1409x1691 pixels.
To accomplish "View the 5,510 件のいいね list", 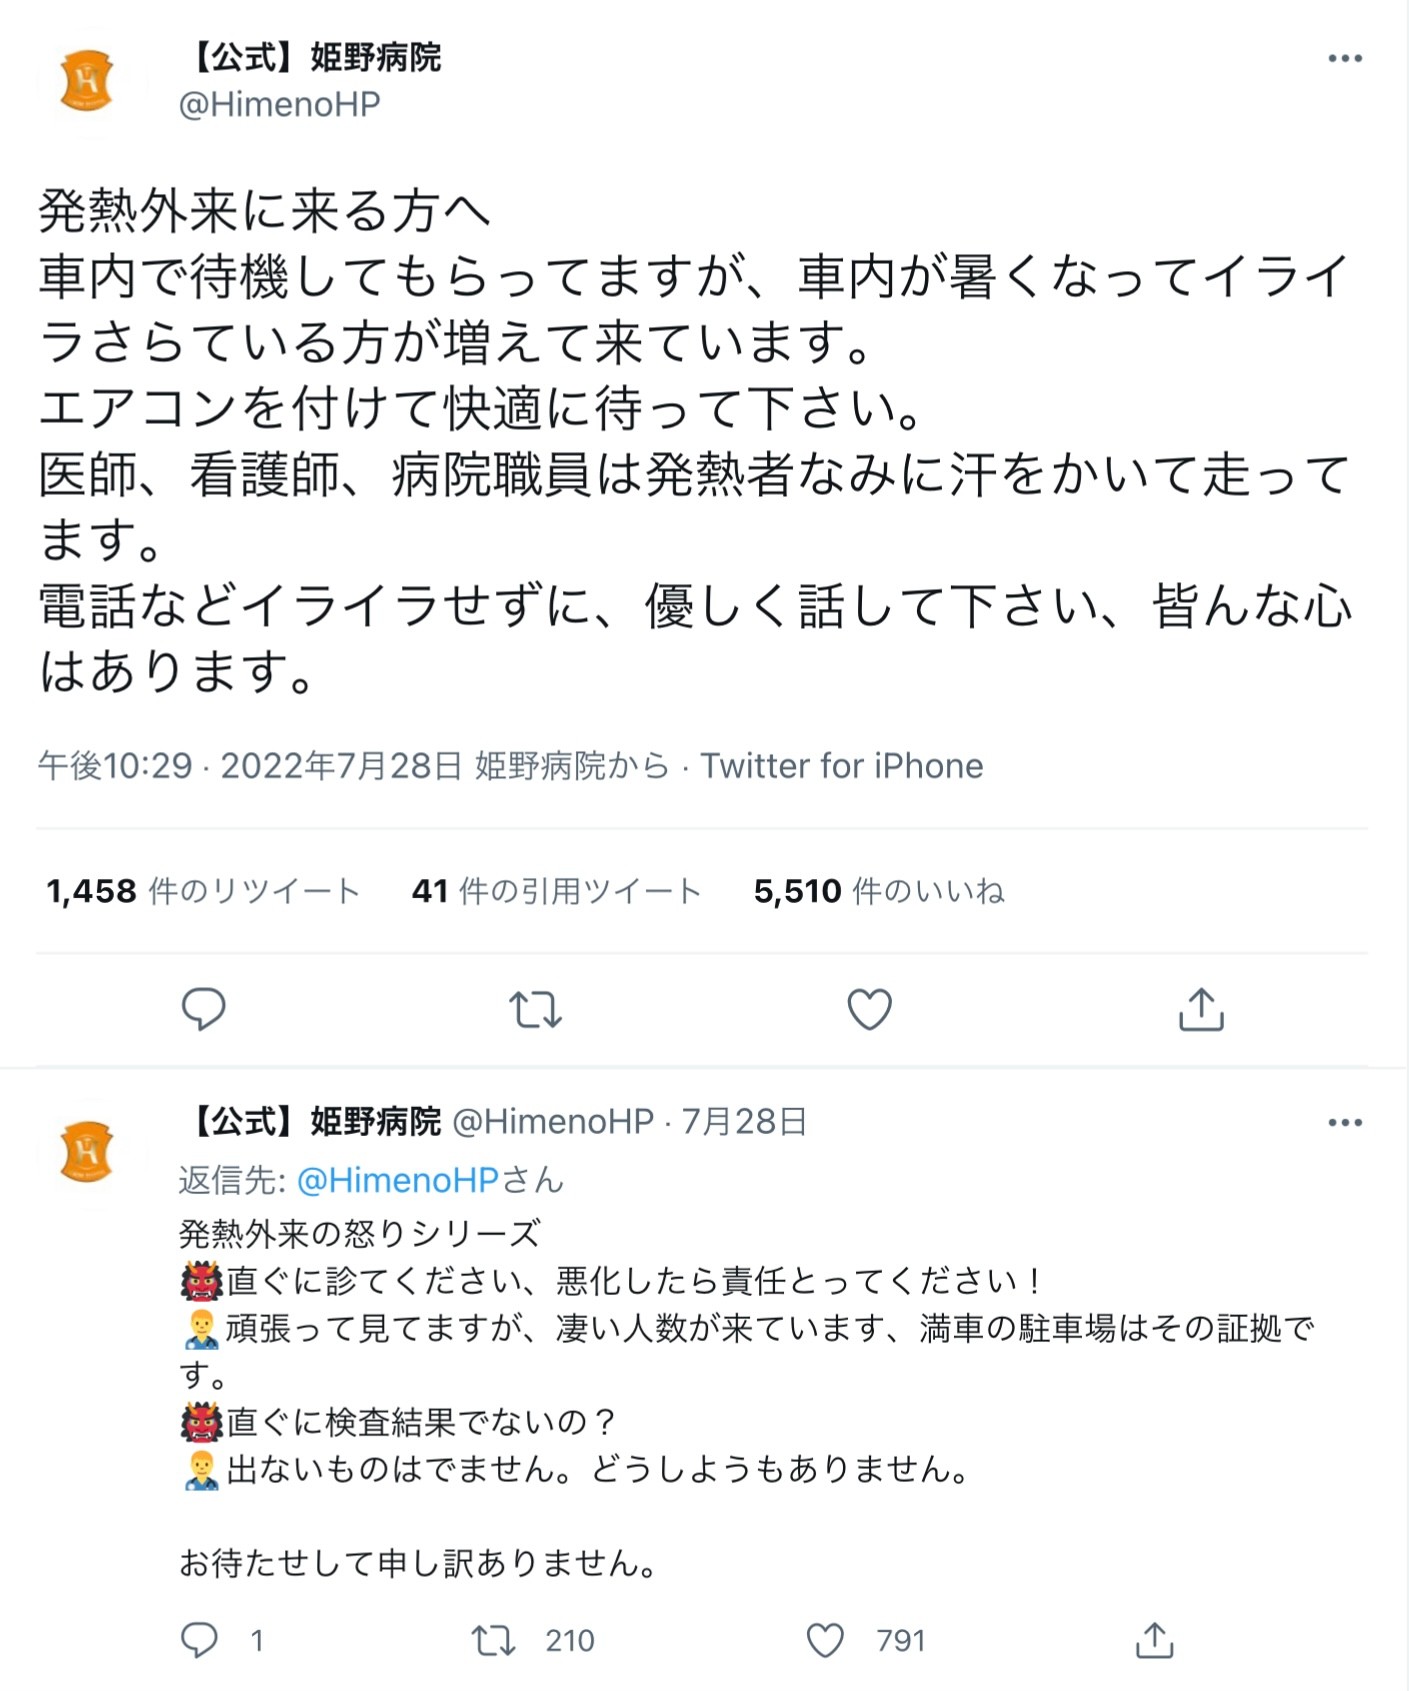I will coord(880,890).
